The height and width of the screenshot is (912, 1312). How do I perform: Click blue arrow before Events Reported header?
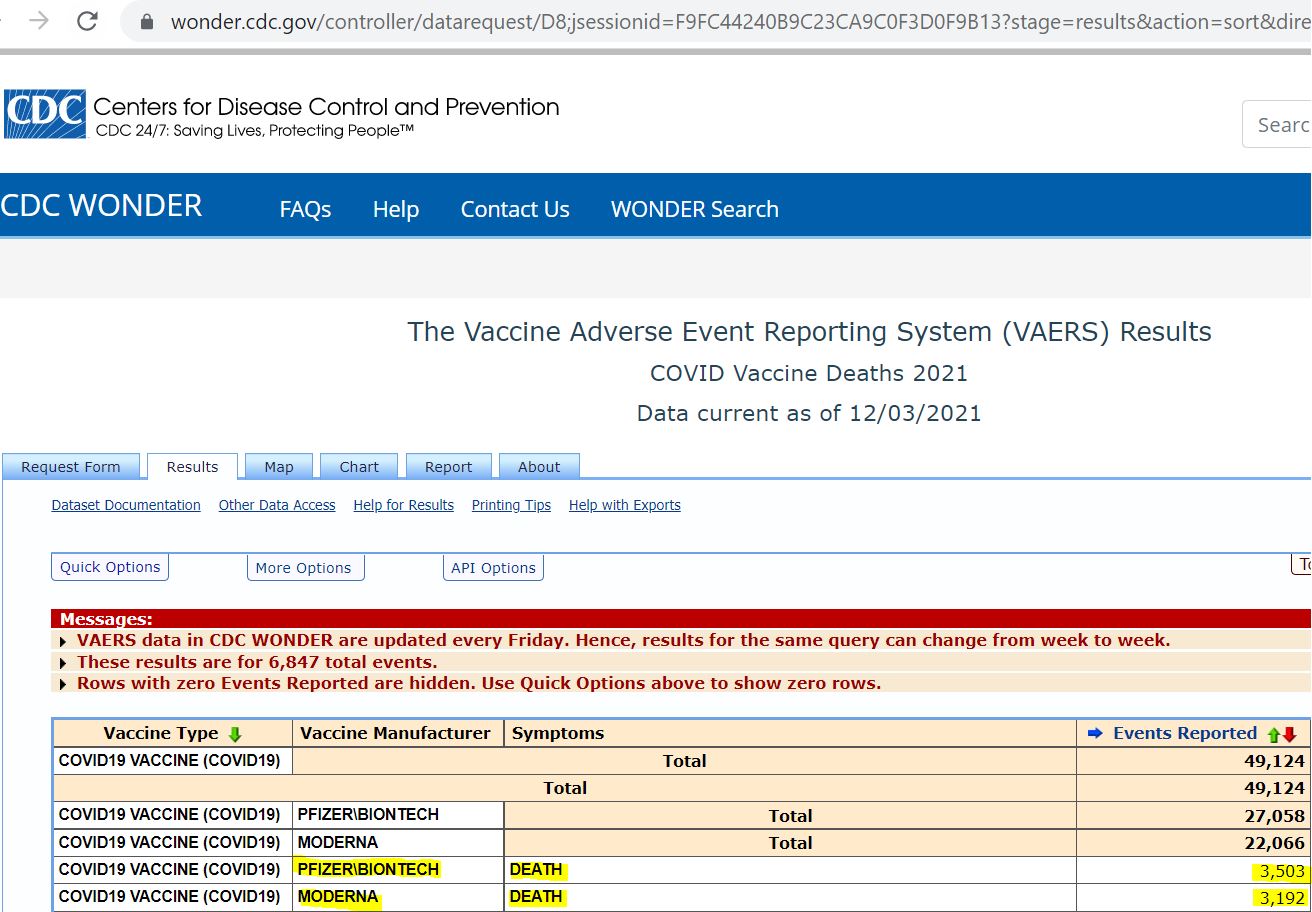point(1094,734)
